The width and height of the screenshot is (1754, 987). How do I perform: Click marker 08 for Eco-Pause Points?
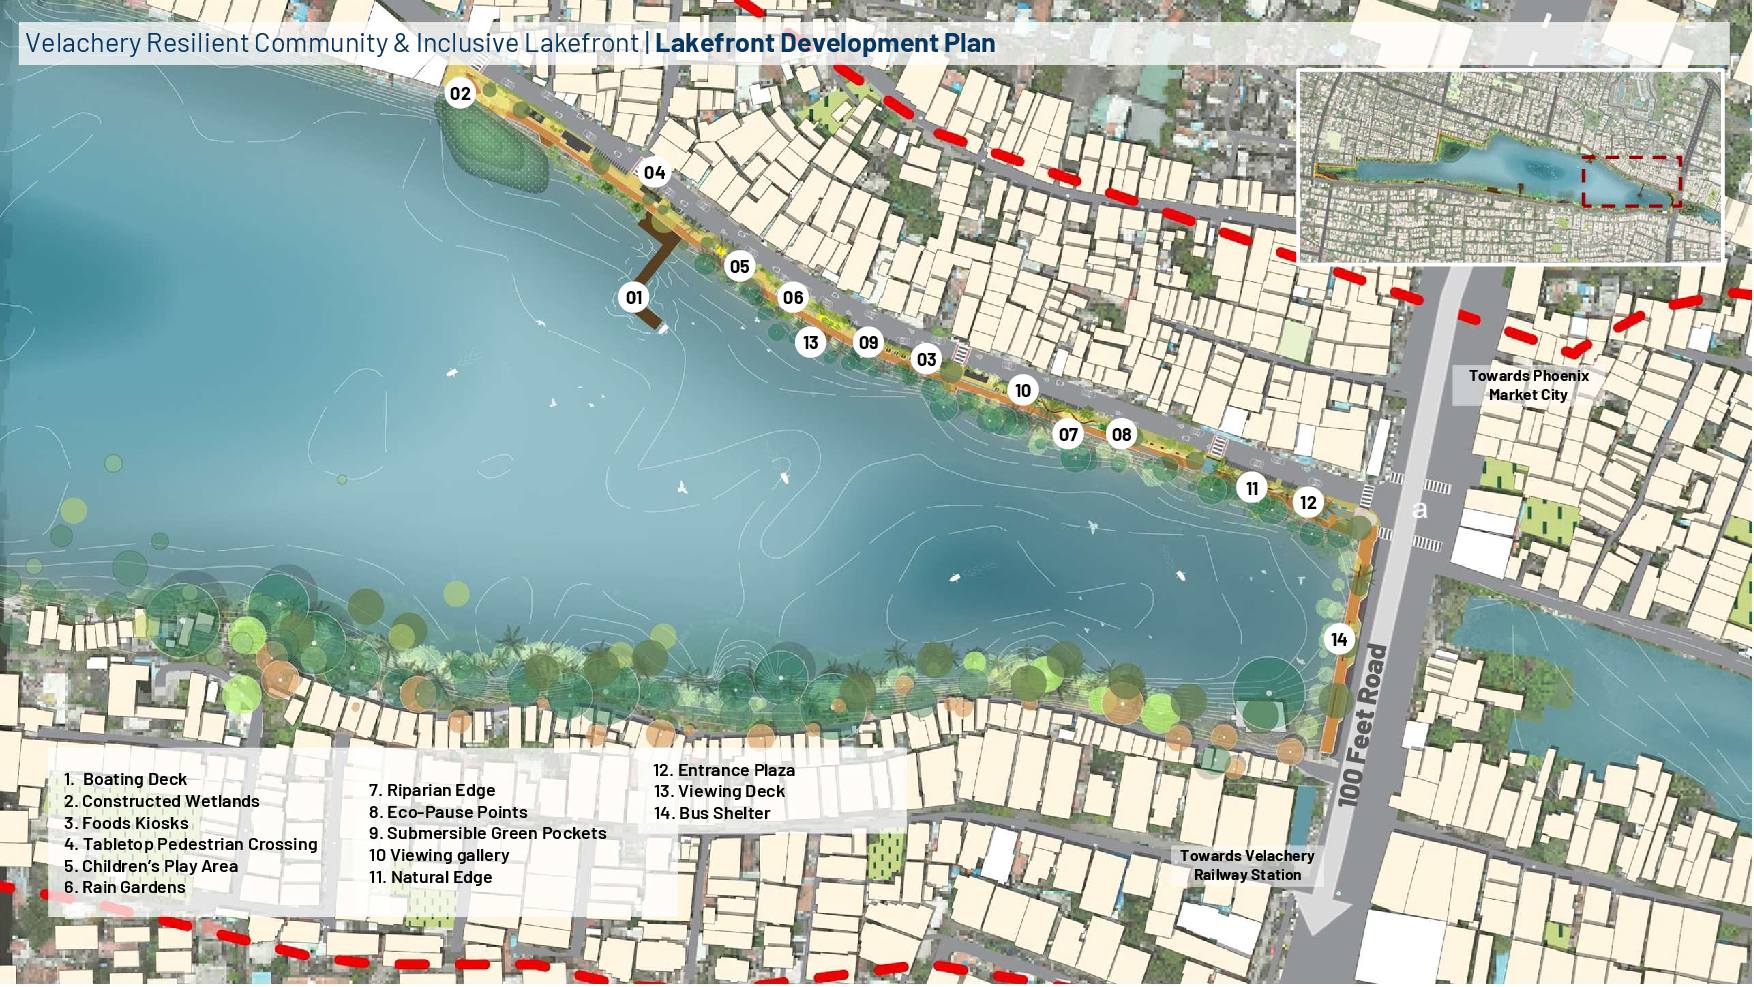1121,434
